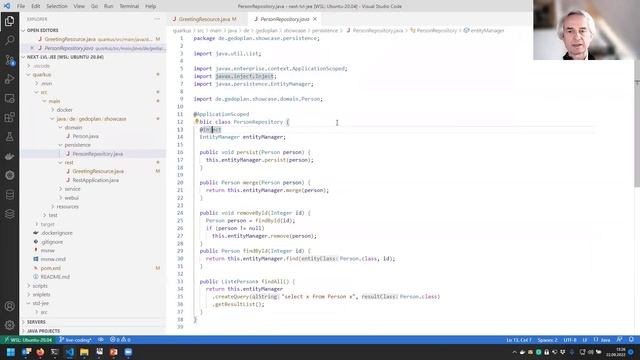Open pom.xml in the file tree
The width and height of the screenshot is (640, 360).
pyautogui.click(x=51, y=268)
